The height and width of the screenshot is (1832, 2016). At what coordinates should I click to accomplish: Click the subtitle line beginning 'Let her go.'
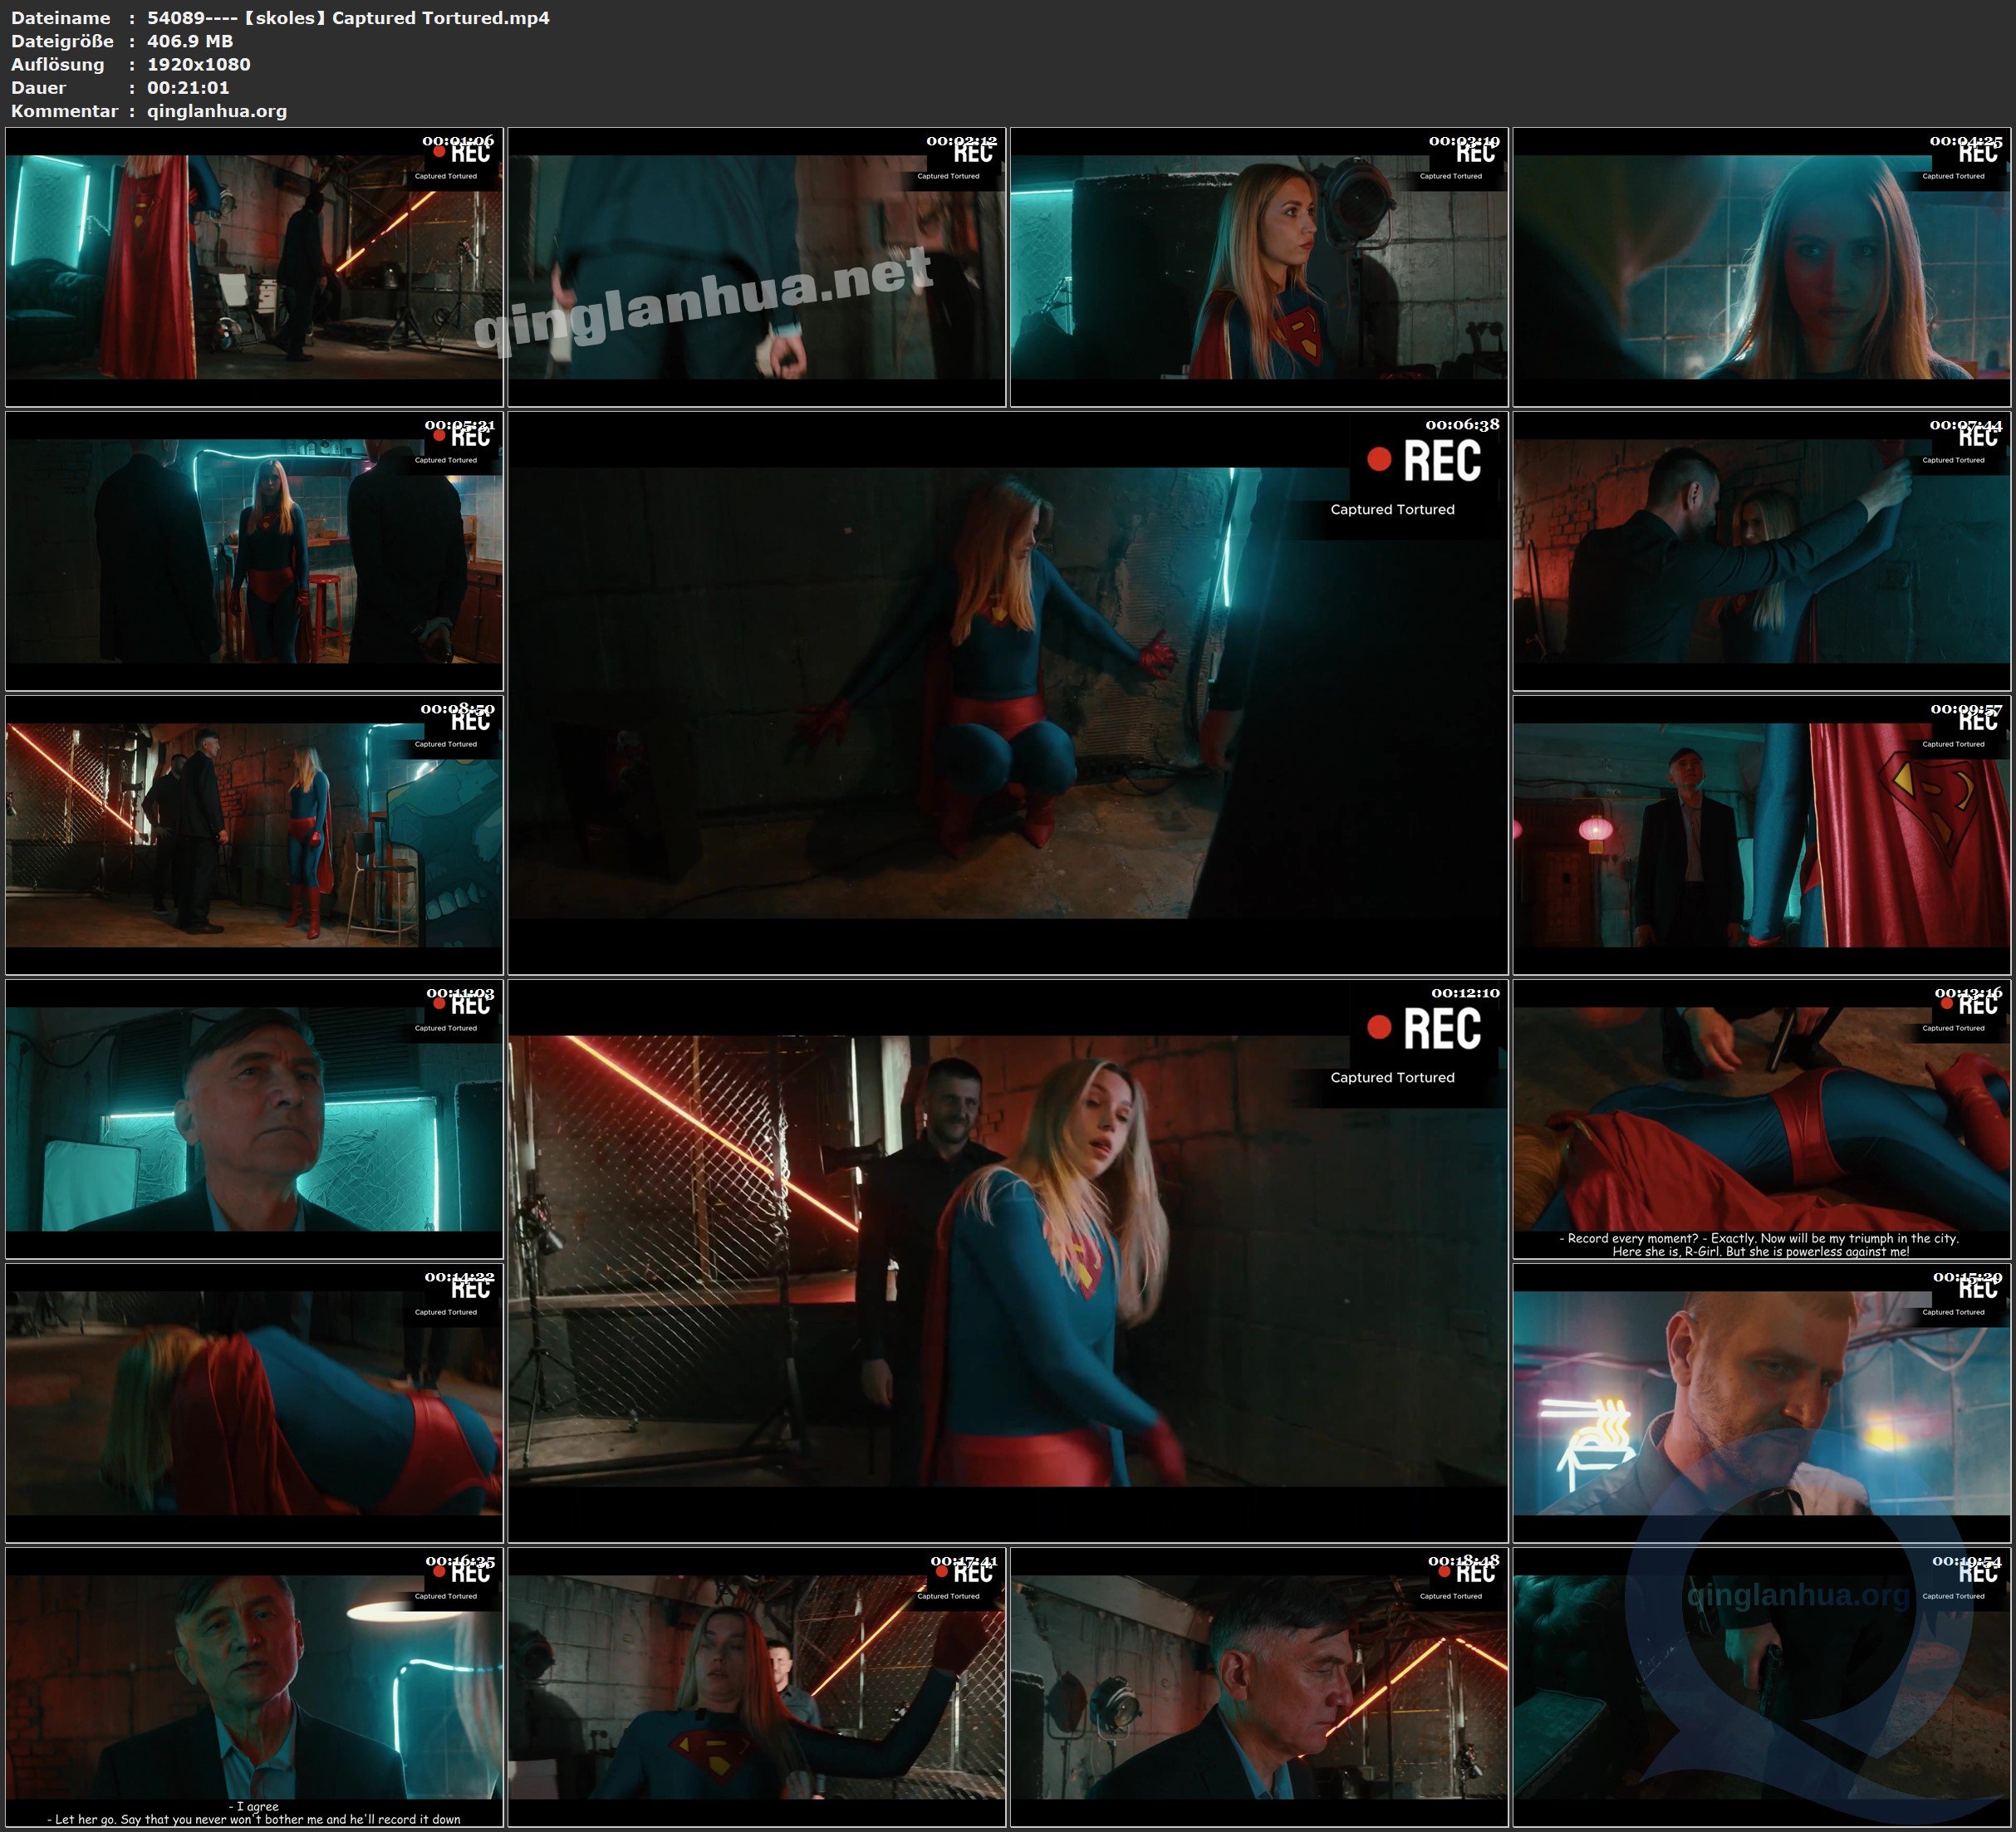[x=254, y=1819]
